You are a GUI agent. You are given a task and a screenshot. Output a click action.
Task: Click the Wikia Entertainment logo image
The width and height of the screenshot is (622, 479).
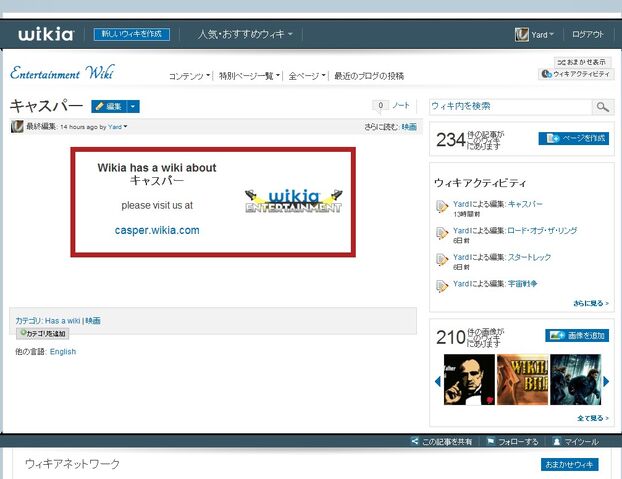pos(294,201)
